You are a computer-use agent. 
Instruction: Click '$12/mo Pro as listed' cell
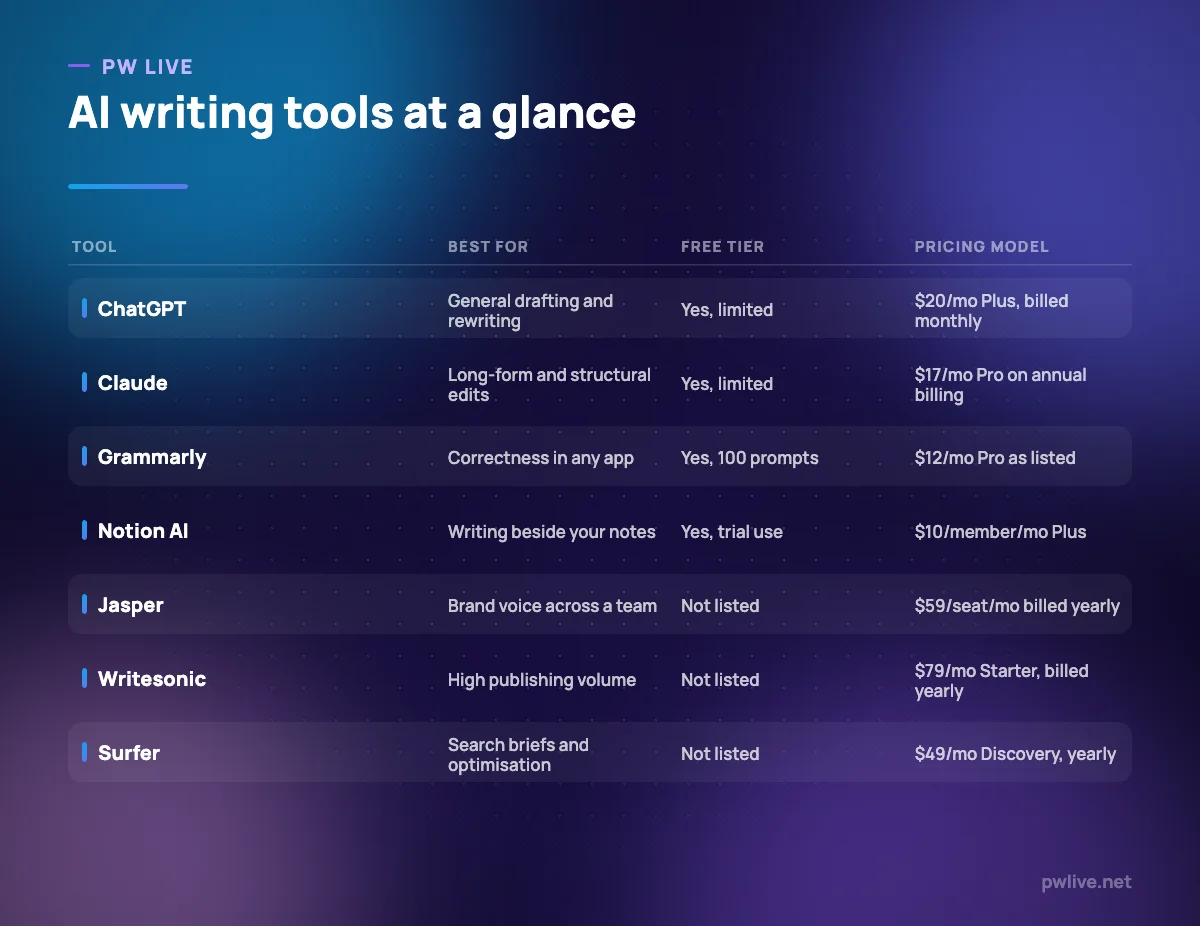click(995, 458)
